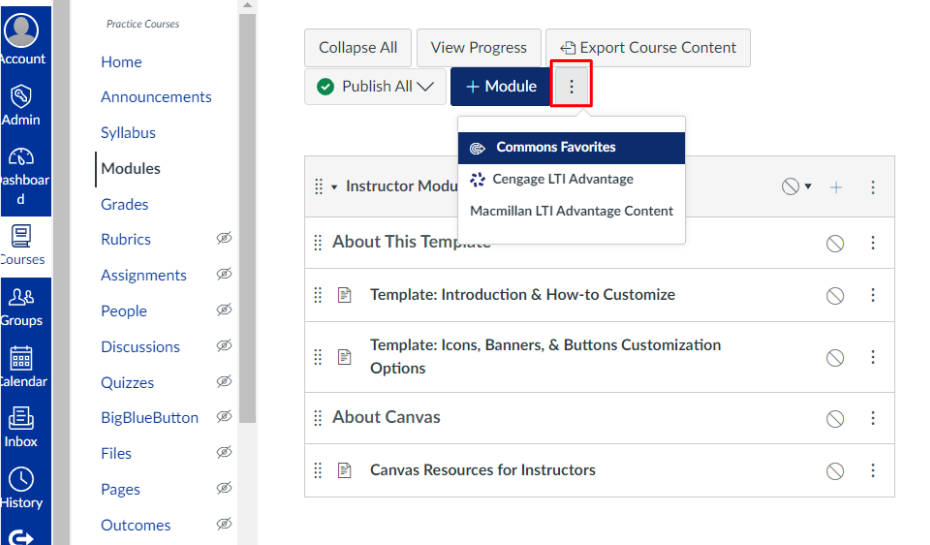Click hidden-eye icon next to Assignments
The image size is (930, 545).
click(224, 273)
